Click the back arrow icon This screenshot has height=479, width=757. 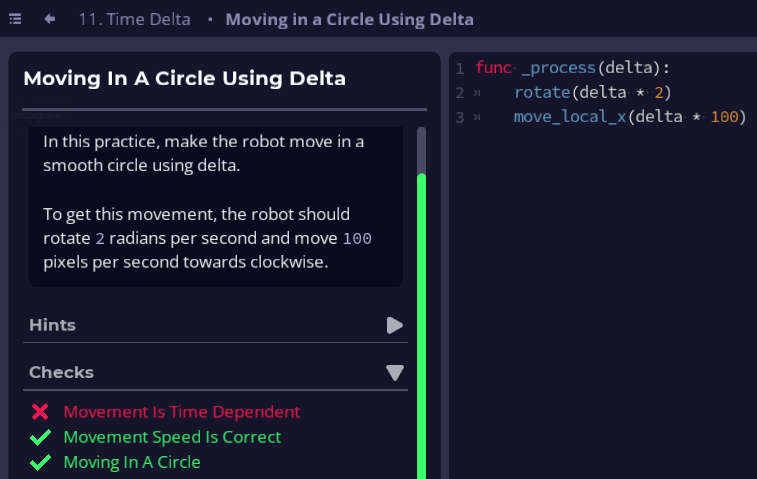(x=50, y=19)
